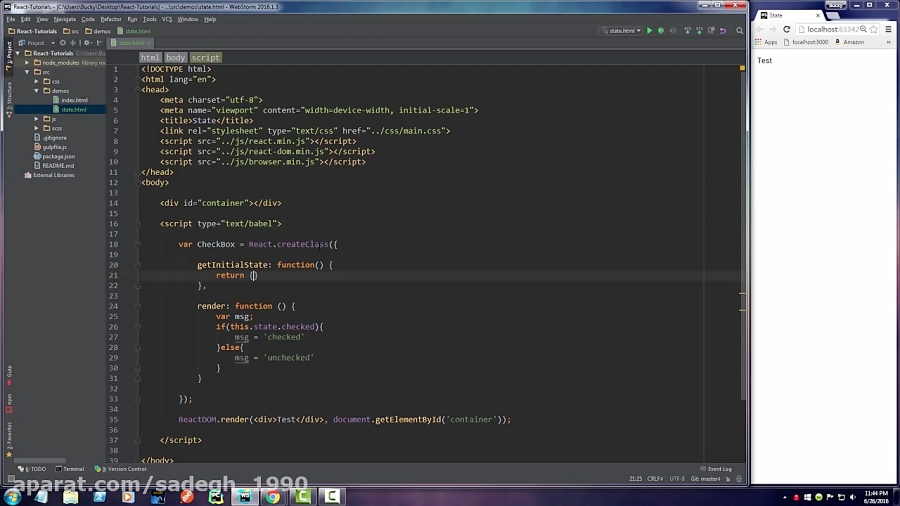Open Project panel settings gear

(87, 42)
